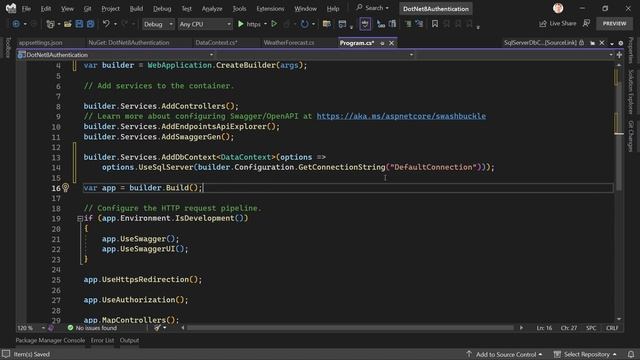This screenshot has height=360, width=640.
Task: Open the Any CPU platform dropdown
Action: tap(205, 24)
